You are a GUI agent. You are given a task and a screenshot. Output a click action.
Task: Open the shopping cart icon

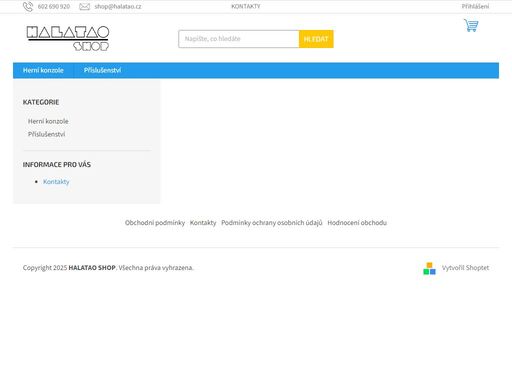pyautogui.click(x=471, y=25)
